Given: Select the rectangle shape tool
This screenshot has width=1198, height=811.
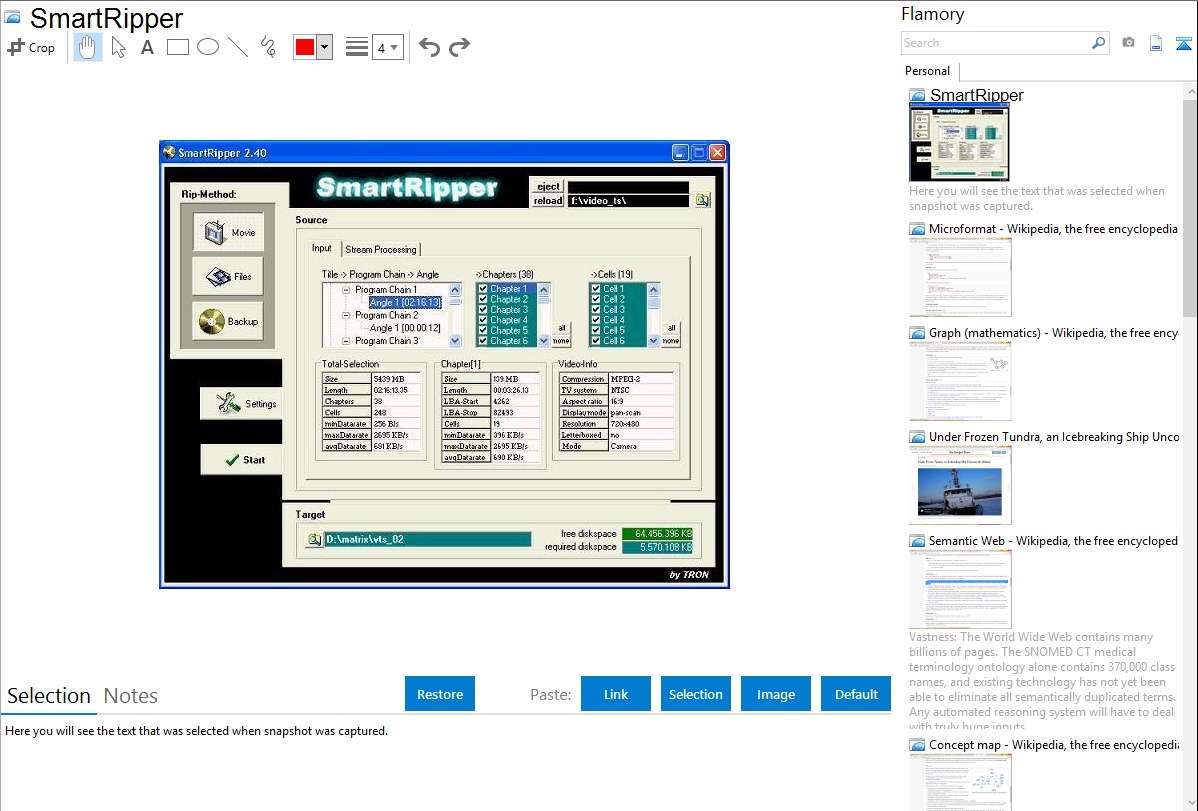Looking at the screenshot, I should tap(177, 47).
